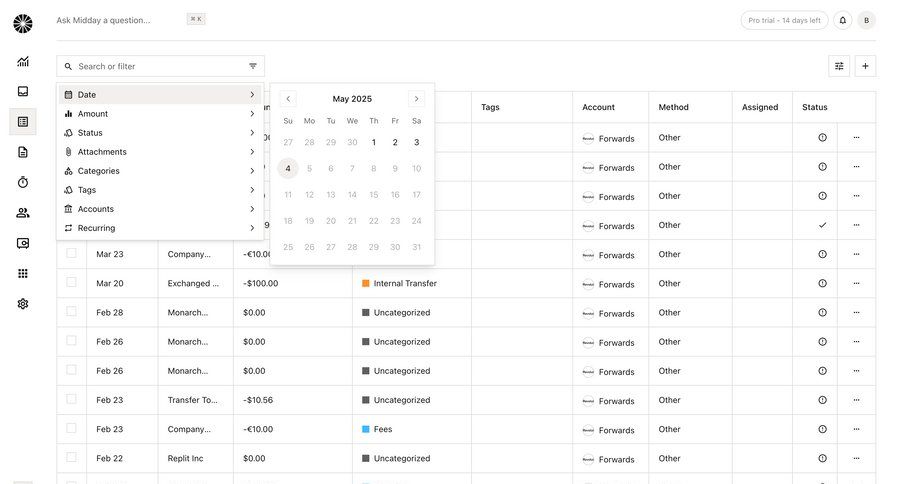This screenshot has width=900, height=484.
Task: Expand the Attachments filter submenu
Action: [x=160, y=152]
